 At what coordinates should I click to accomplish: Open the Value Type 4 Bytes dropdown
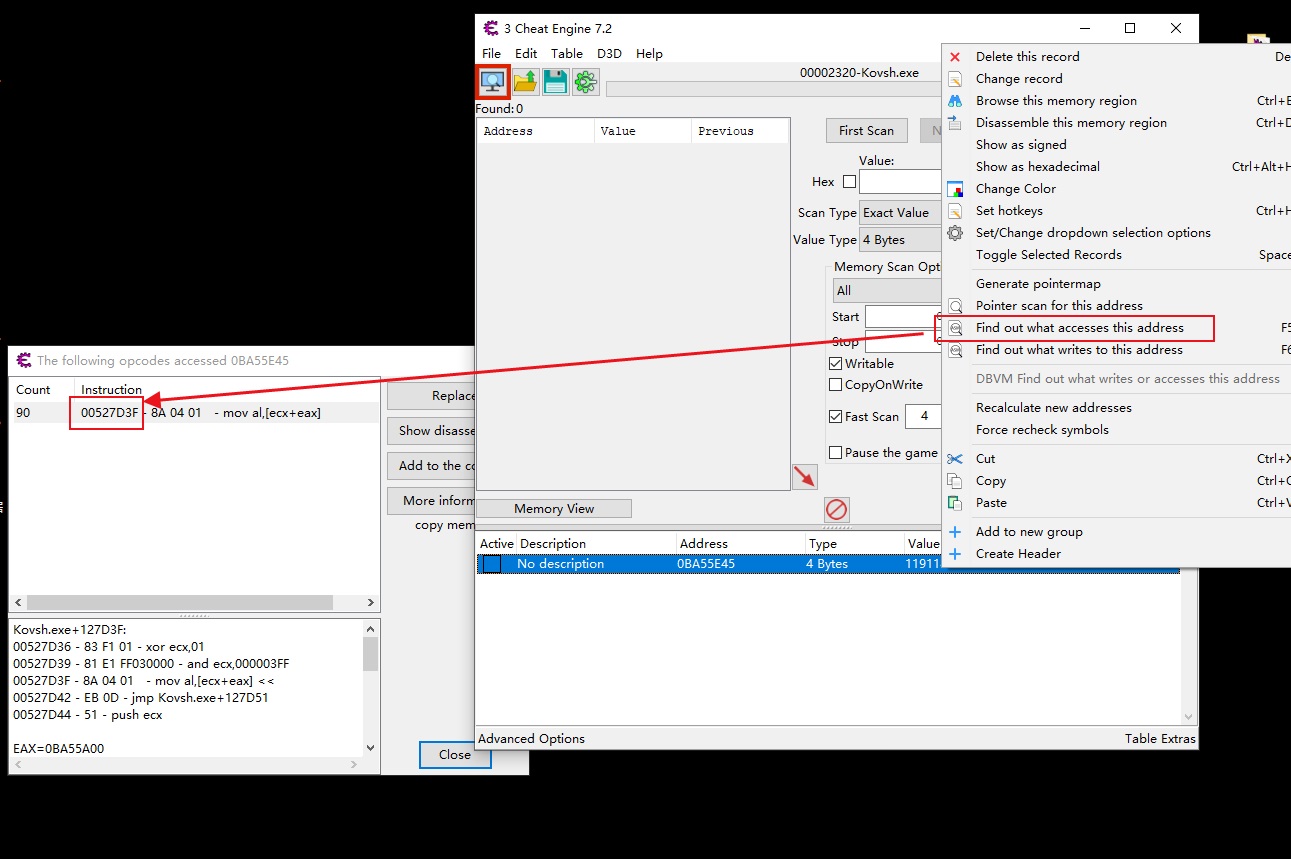click(x=900, y=240)
